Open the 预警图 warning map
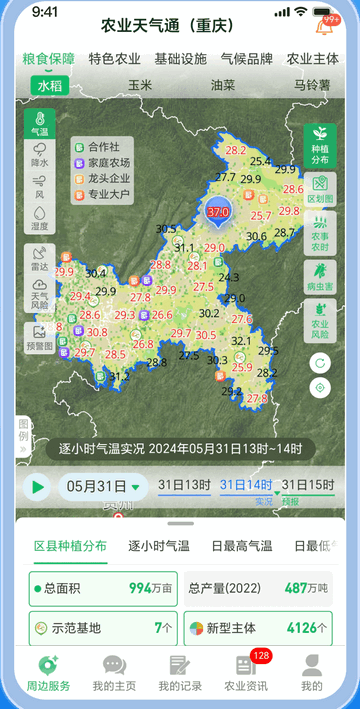Screen dimensions: 360x709 pos(40,337)
